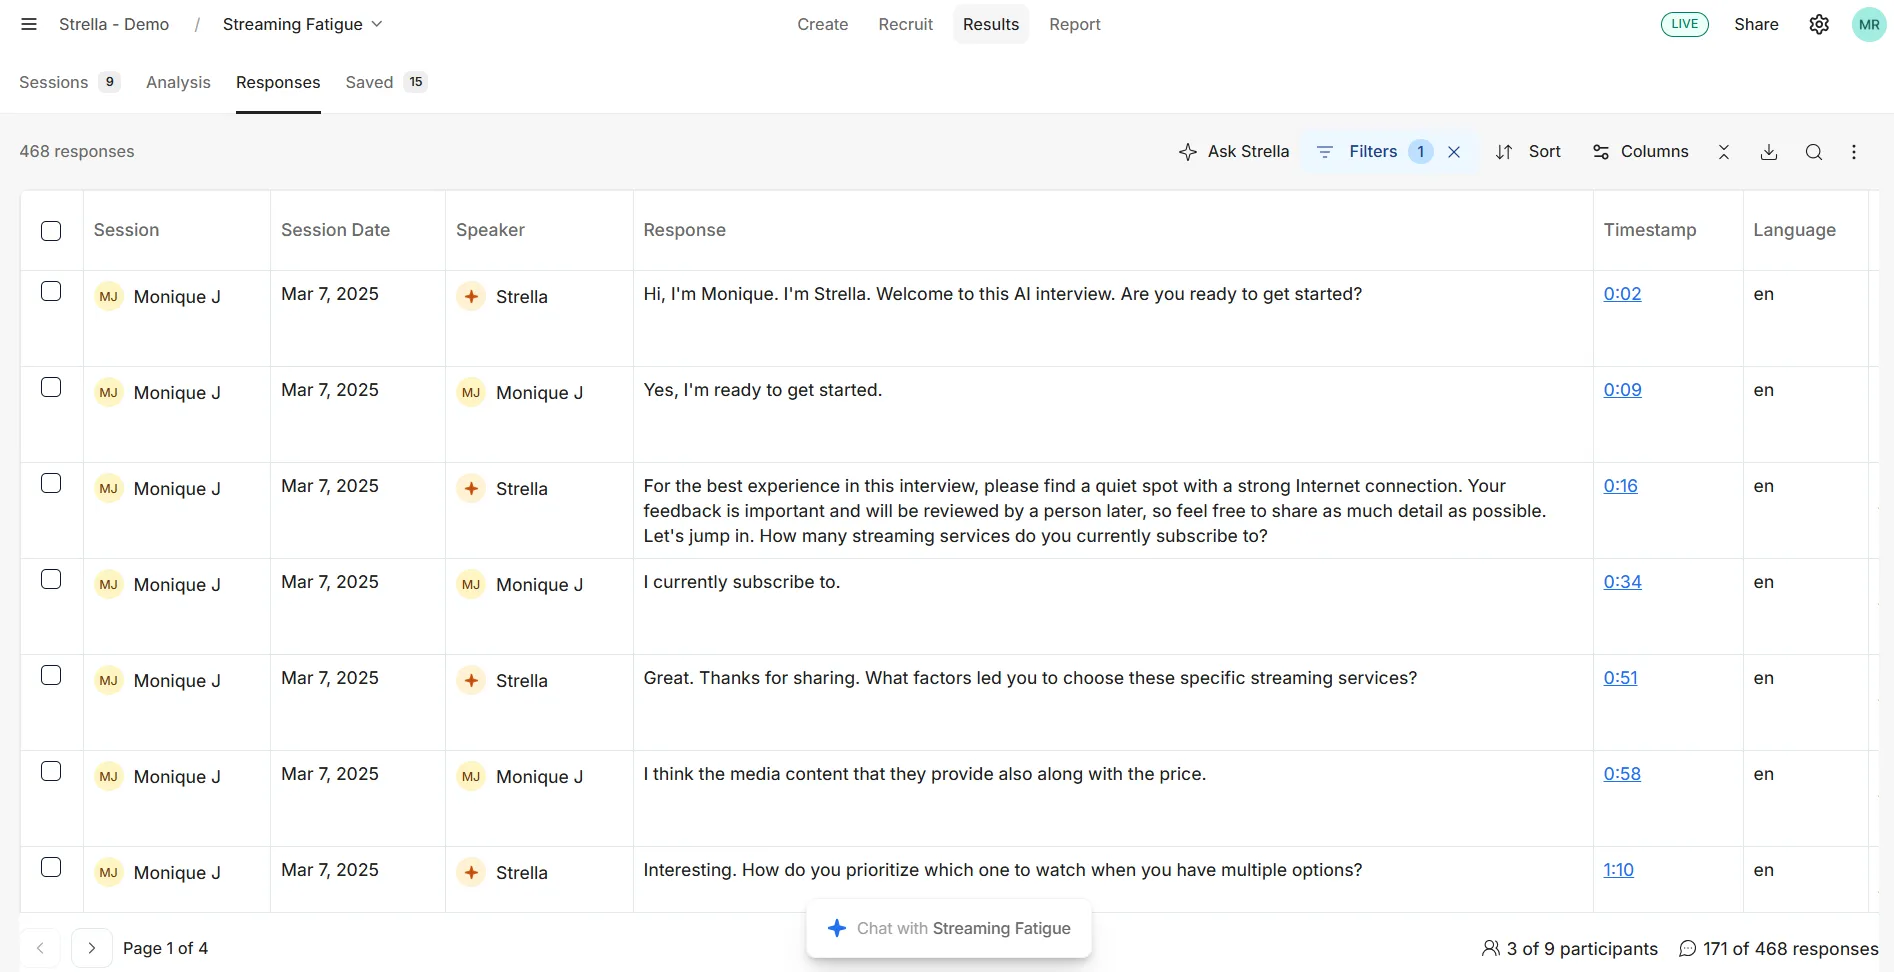Open the Saved subtab
Viewport: 1894px width, 972px height.
[386, 82]
